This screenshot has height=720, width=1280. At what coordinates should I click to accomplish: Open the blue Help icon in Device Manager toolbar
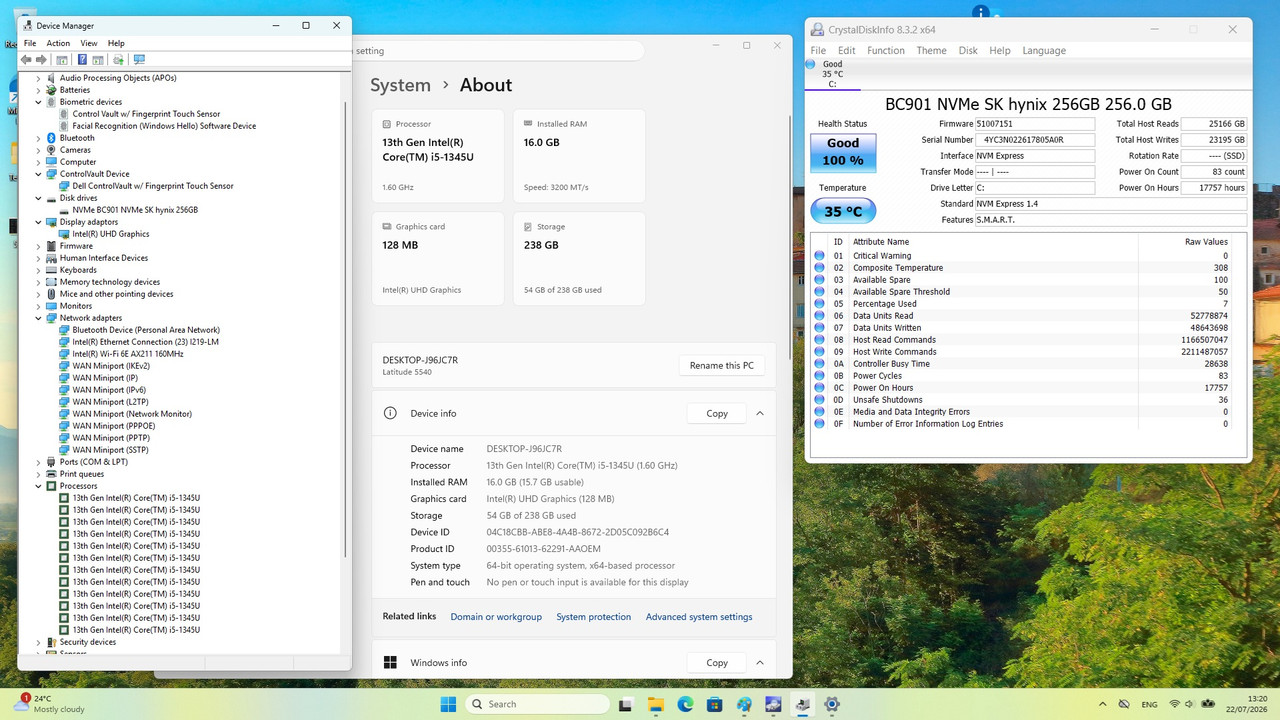[x=83, y=60]
